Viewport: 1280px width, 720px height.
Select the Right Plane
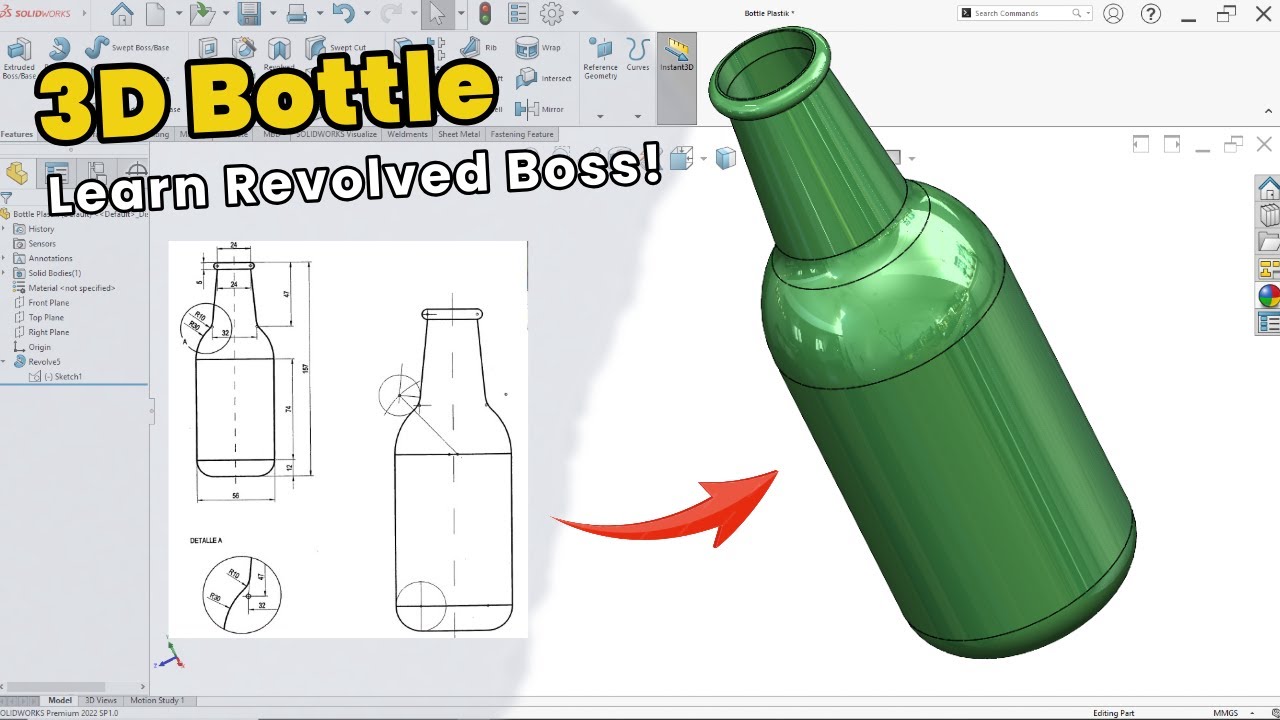[x=42, y=332]
